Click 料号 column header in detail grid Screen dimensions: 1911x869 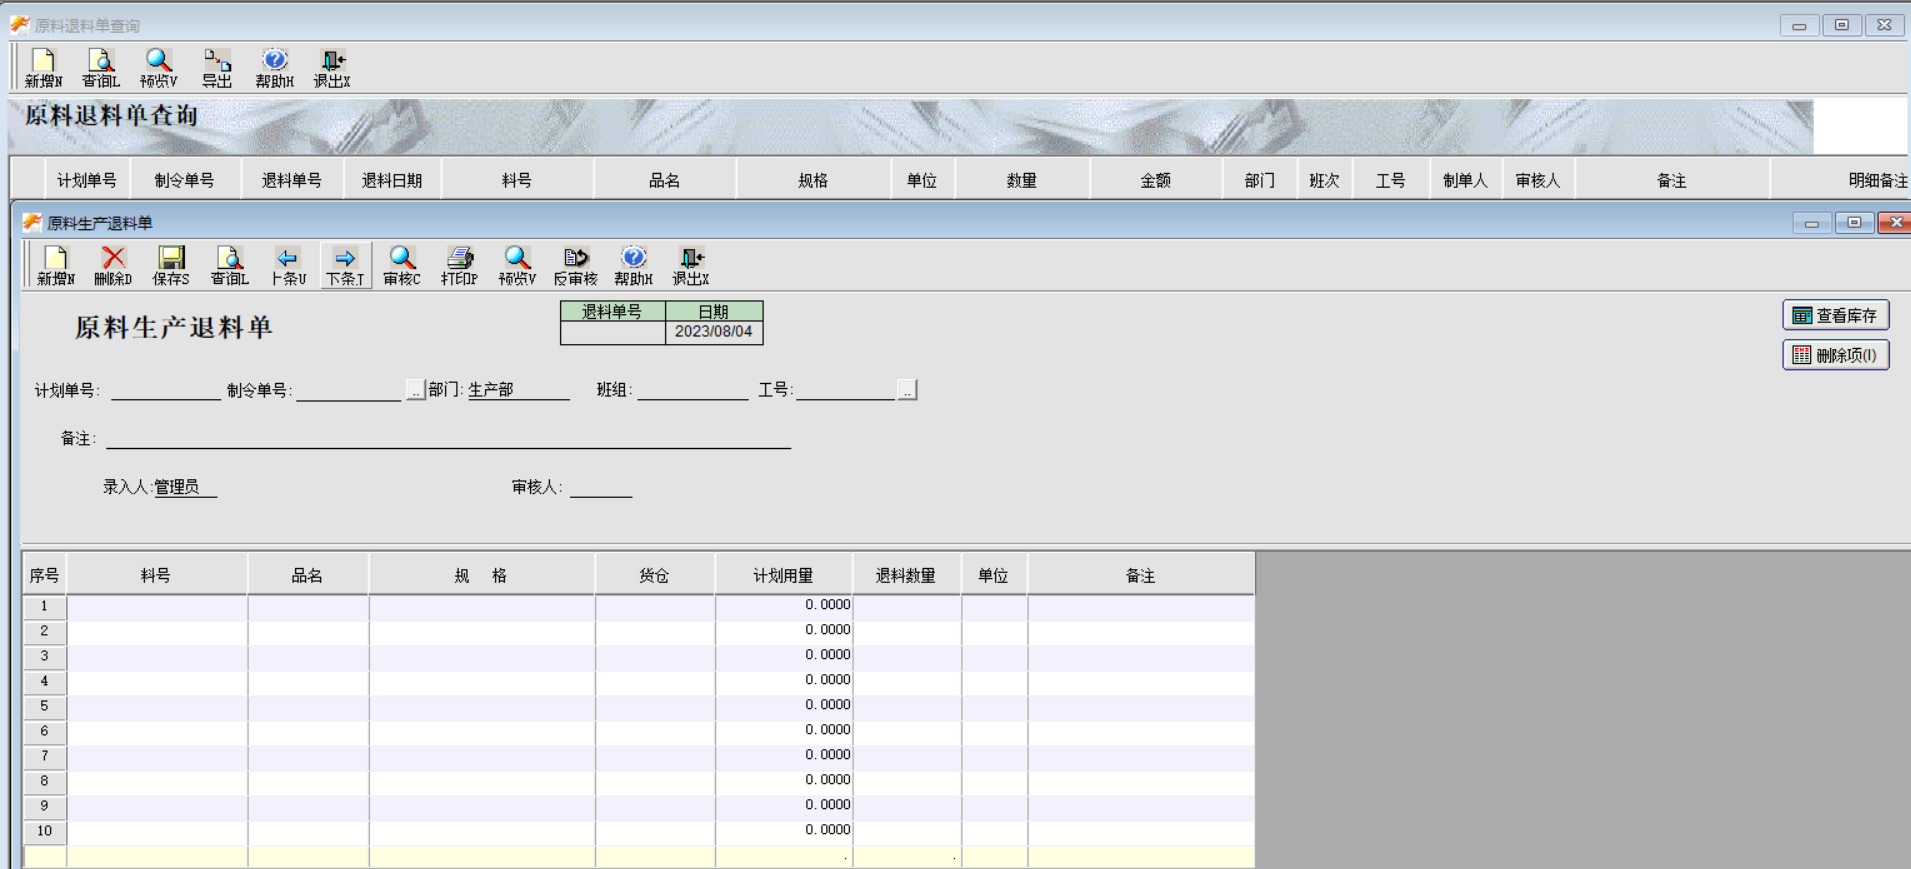(156, 575)
